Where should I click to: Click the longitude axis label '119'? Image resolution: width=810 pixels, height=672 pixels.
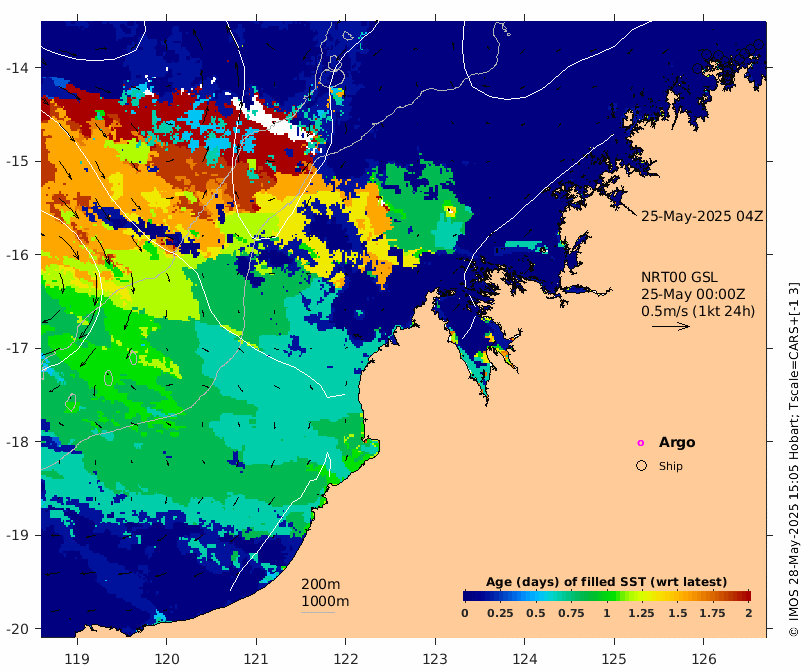pos(77,659)
